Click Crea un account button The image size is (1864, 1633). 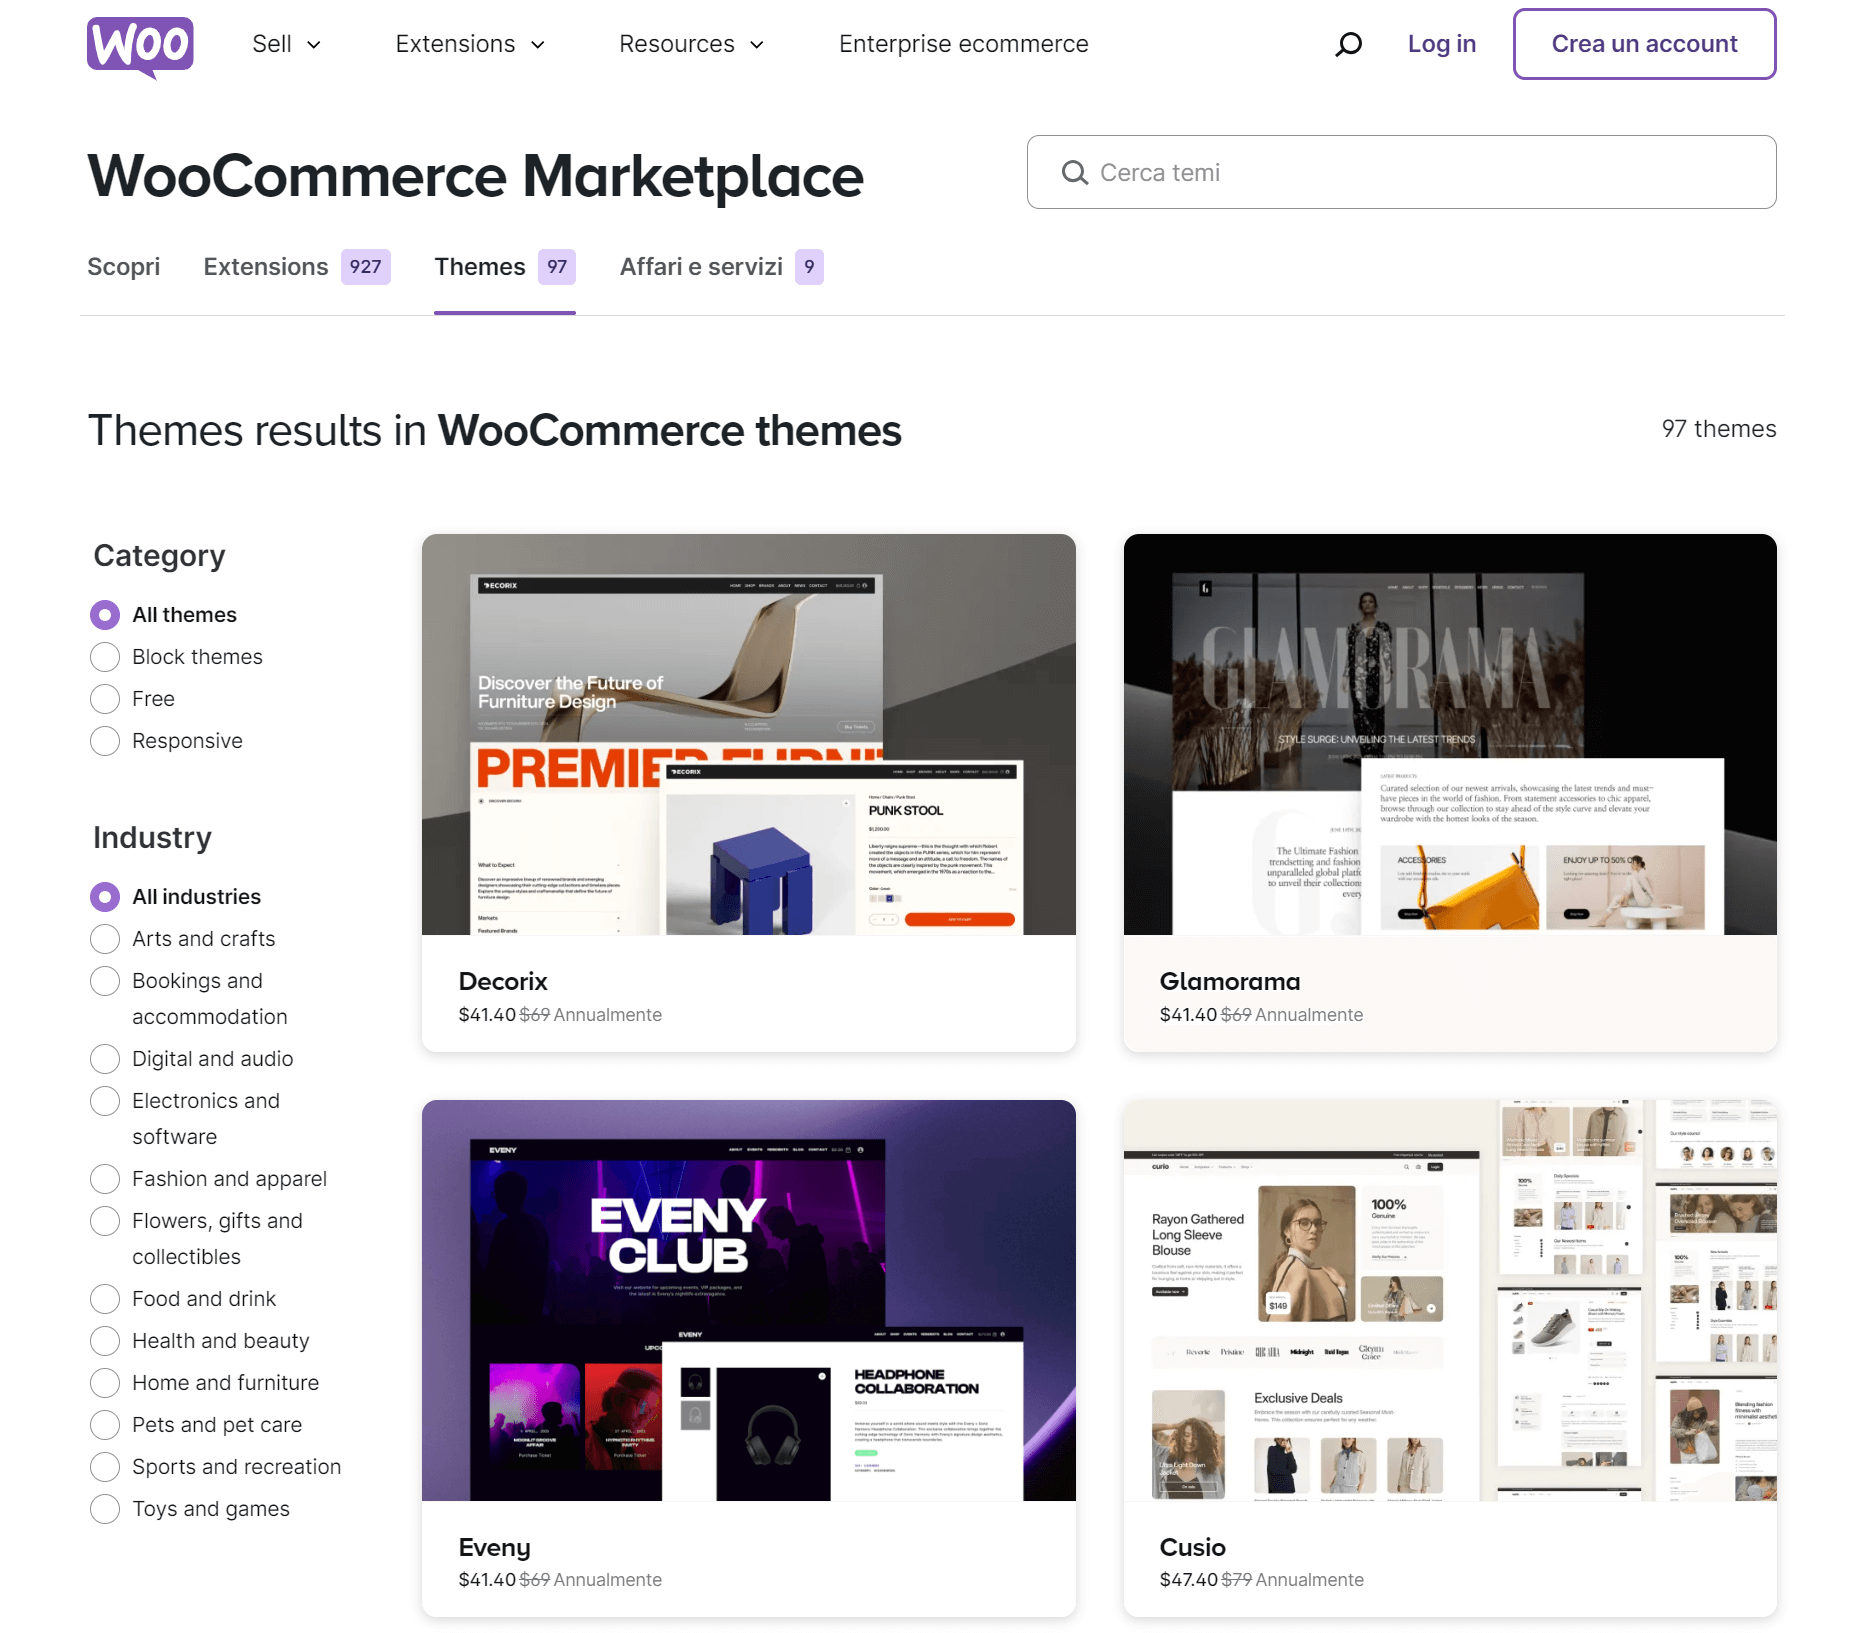coord(1644,44)
